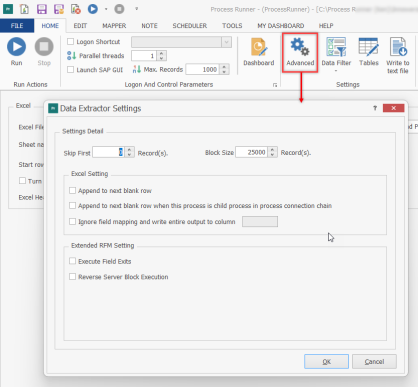Expand the Data Filter dropdown arrow
The height and width of the screenshot is (387, 418).
(x=336, y=71)
